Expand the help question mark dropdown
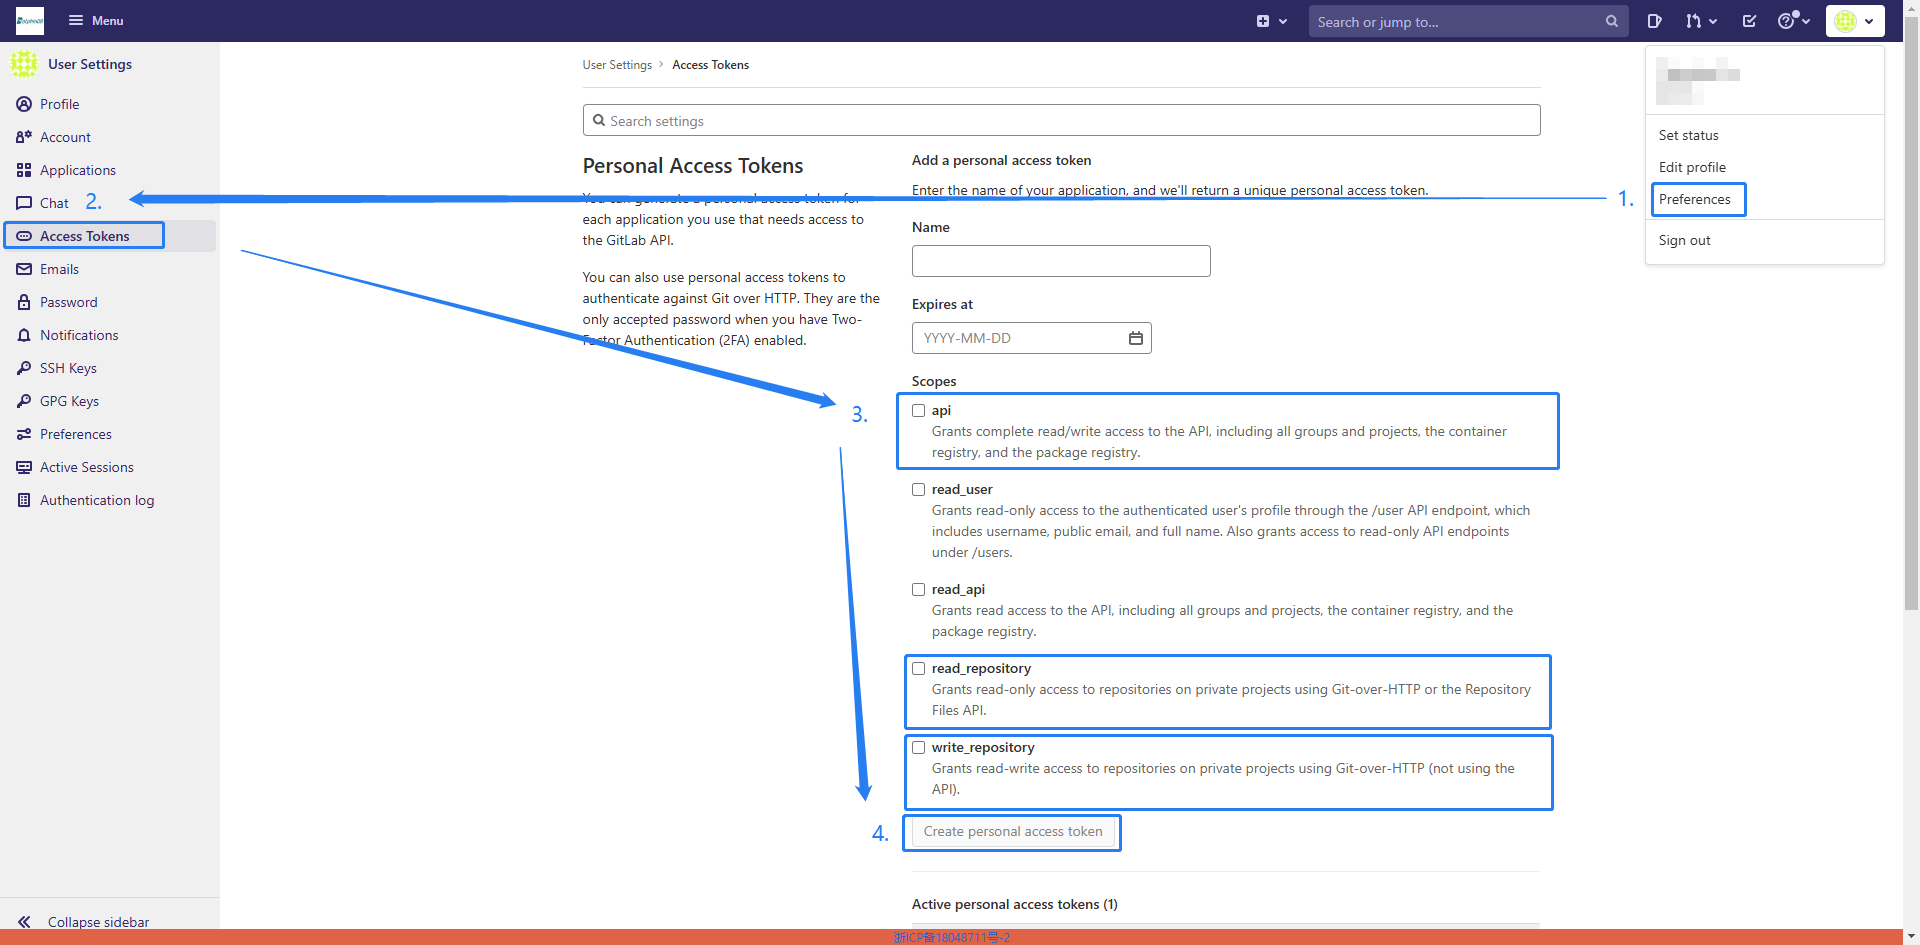Image resolution: width=1920 pixels, height=945 pixels. point(1793,21)
